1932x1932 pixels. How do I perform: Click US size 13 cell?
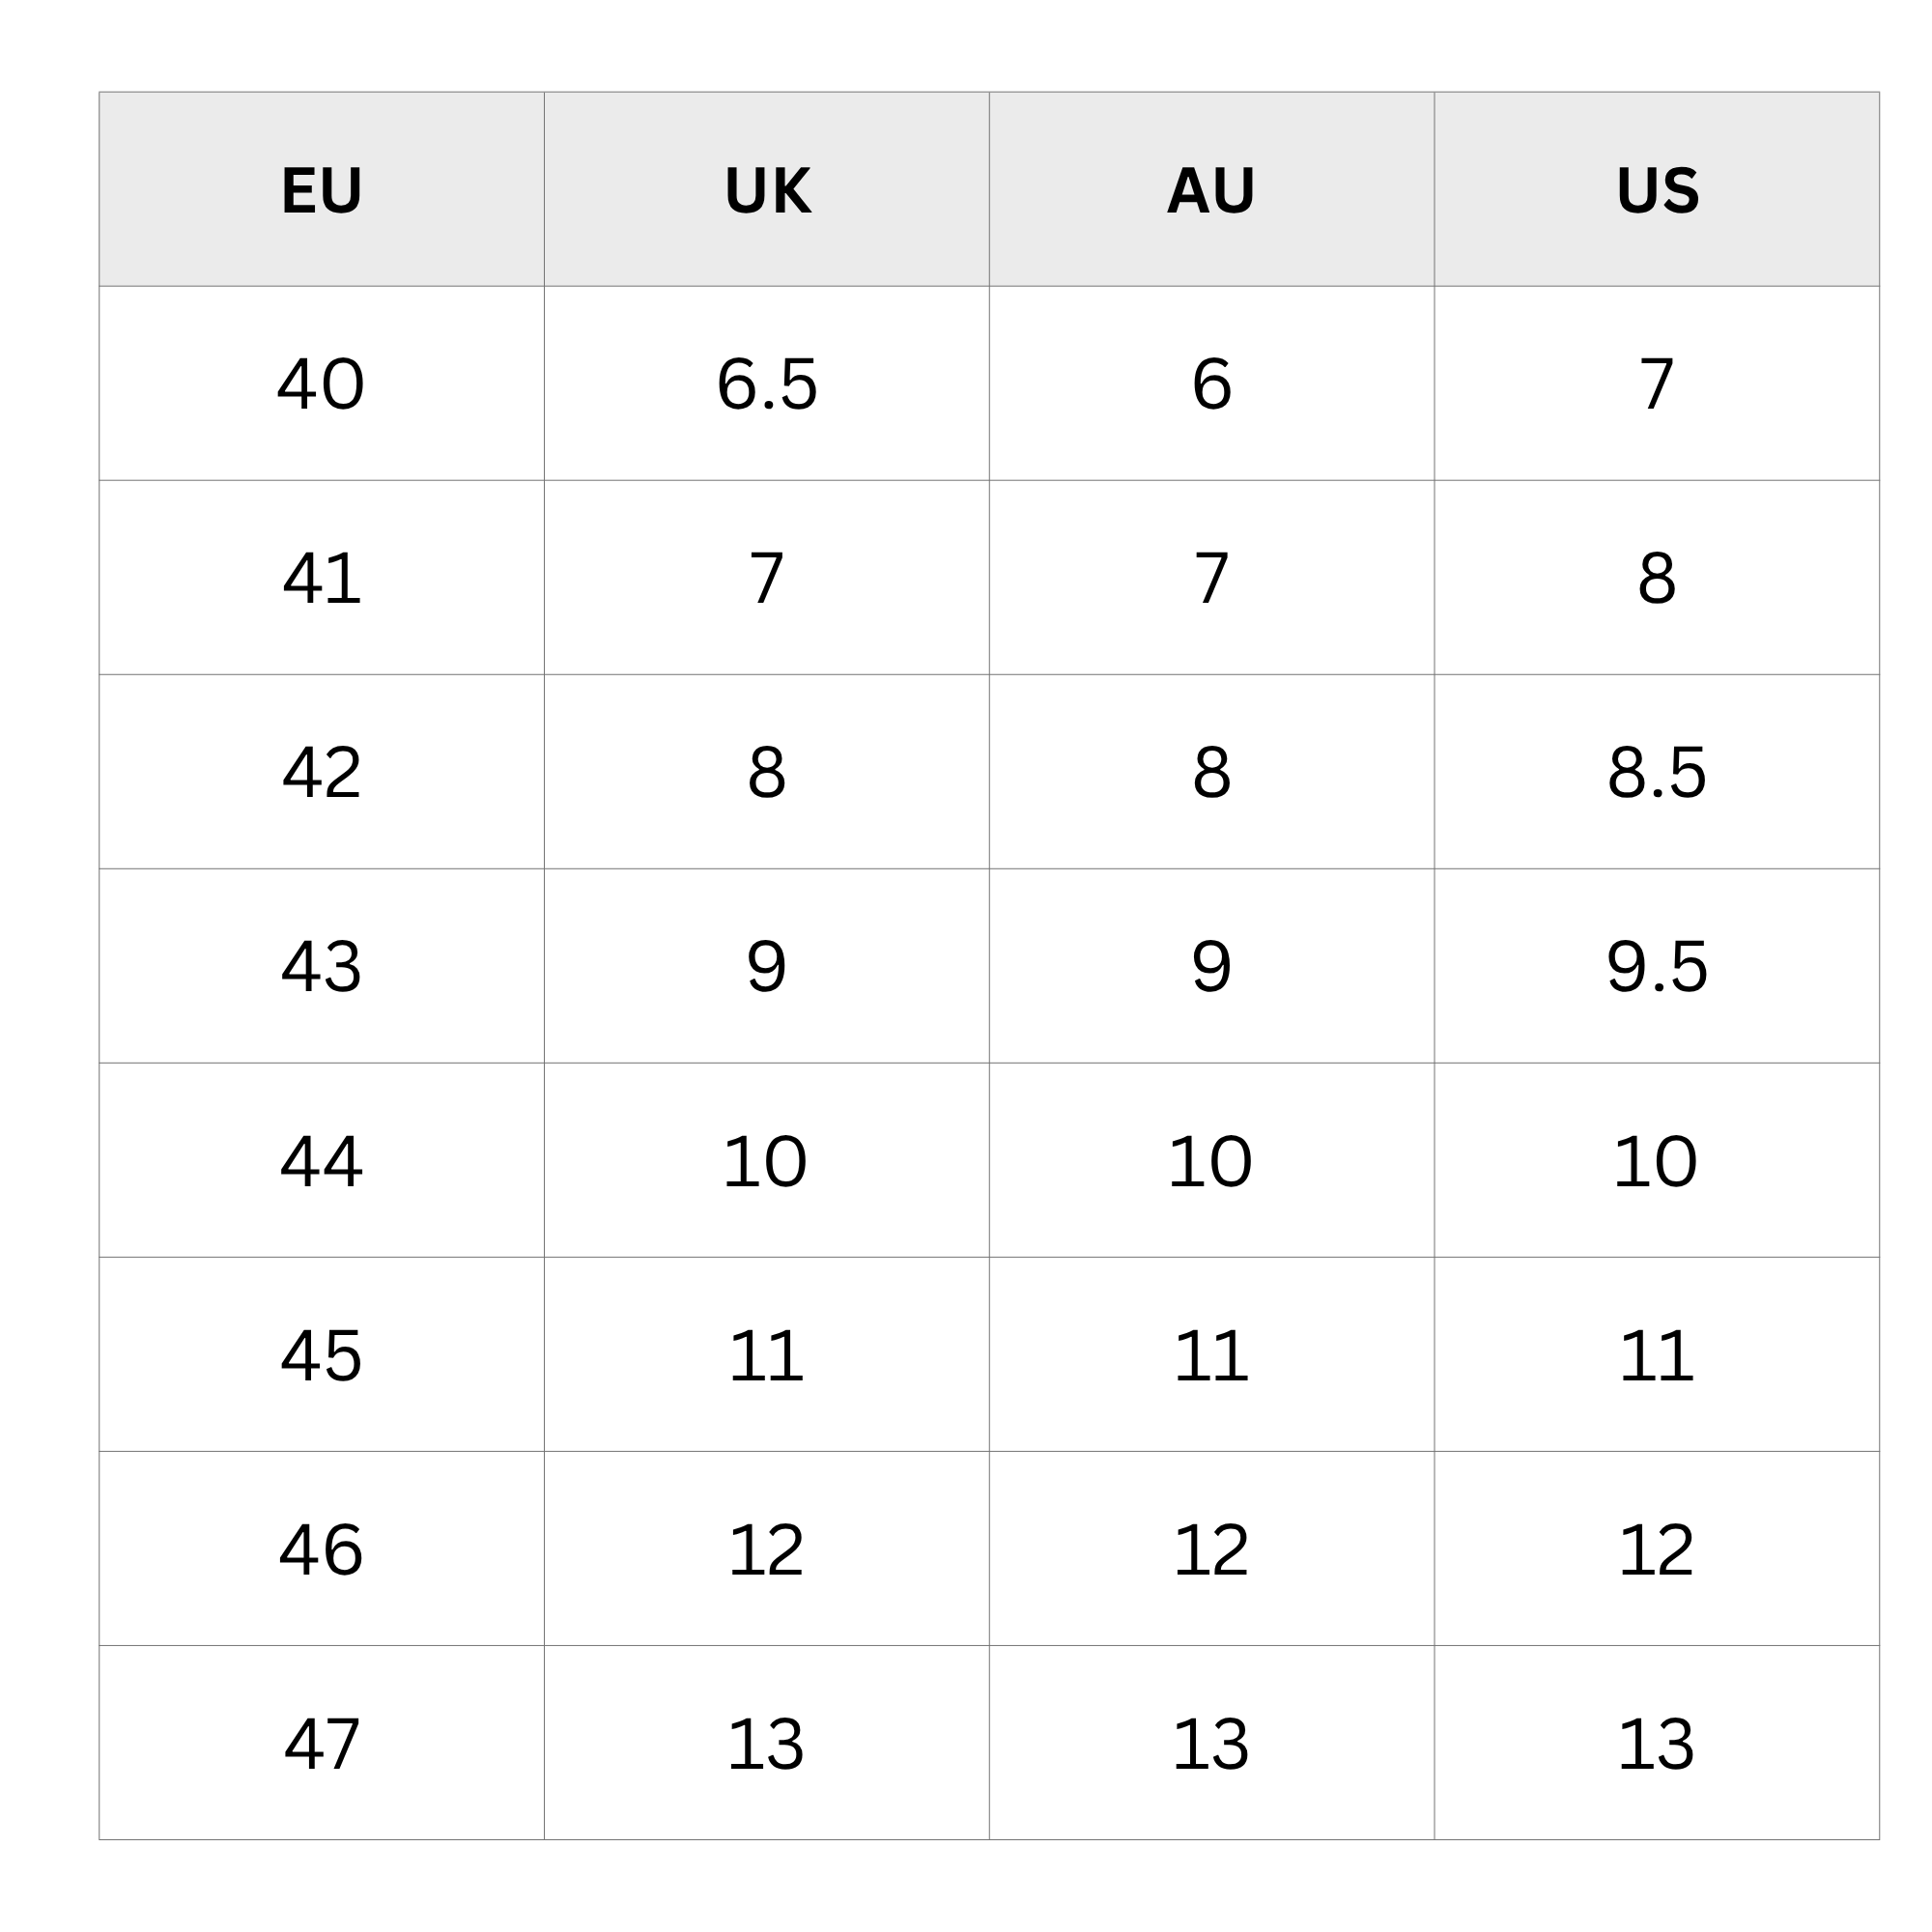(1657, 1742)
